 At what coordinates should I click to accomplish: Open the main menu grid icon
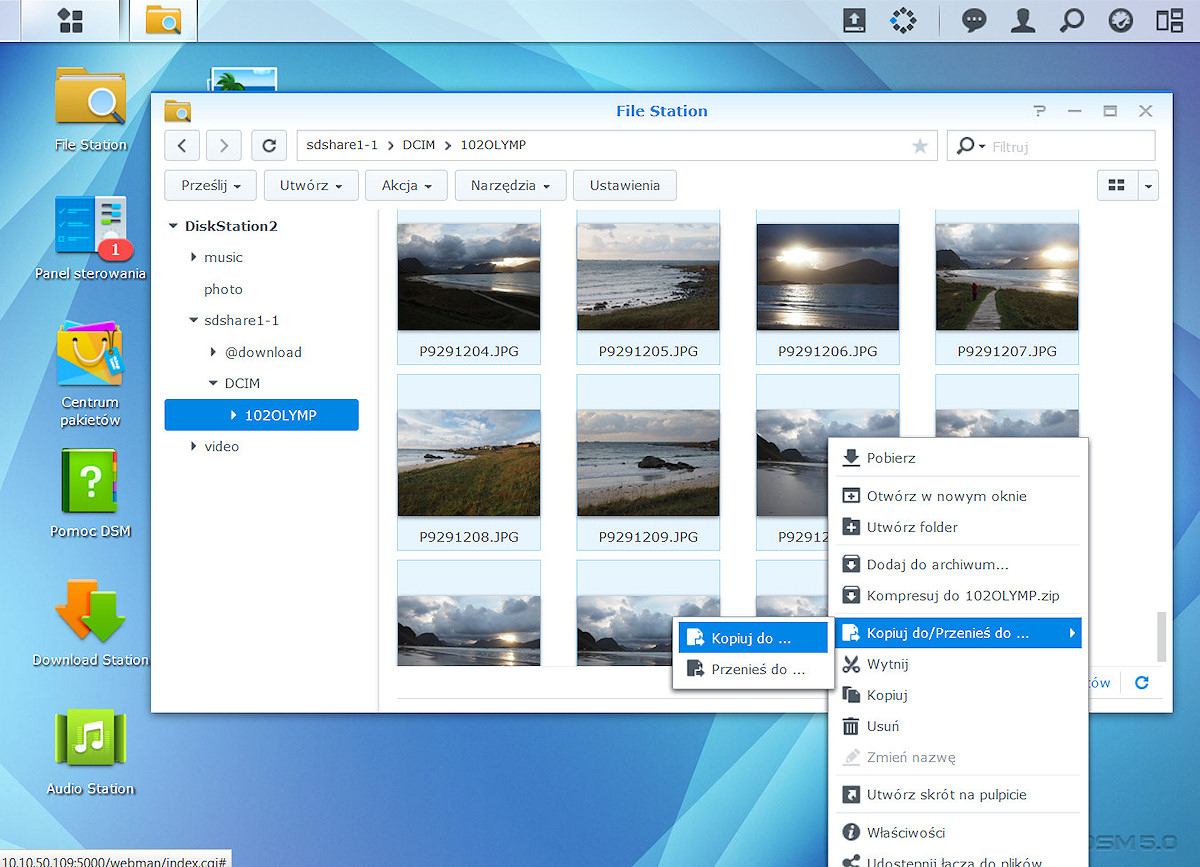point(70,20)
